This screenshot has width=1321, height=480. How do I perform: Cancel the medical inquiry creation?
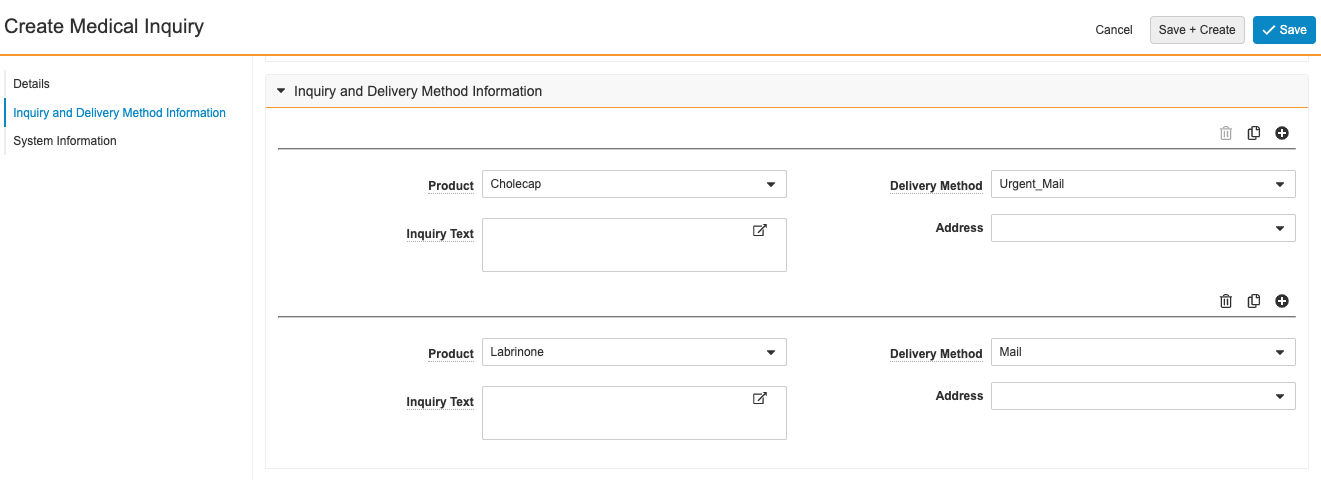(x=1113, y=30)
